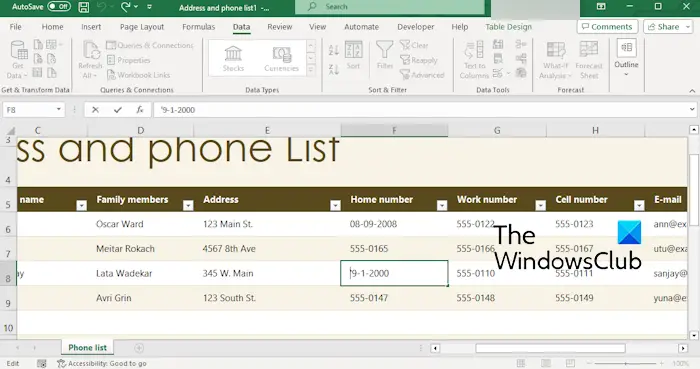The height and width of the screenshot is (369, 700).
Task: Open the Home number column filter dropdown
Action: (442, 205)
